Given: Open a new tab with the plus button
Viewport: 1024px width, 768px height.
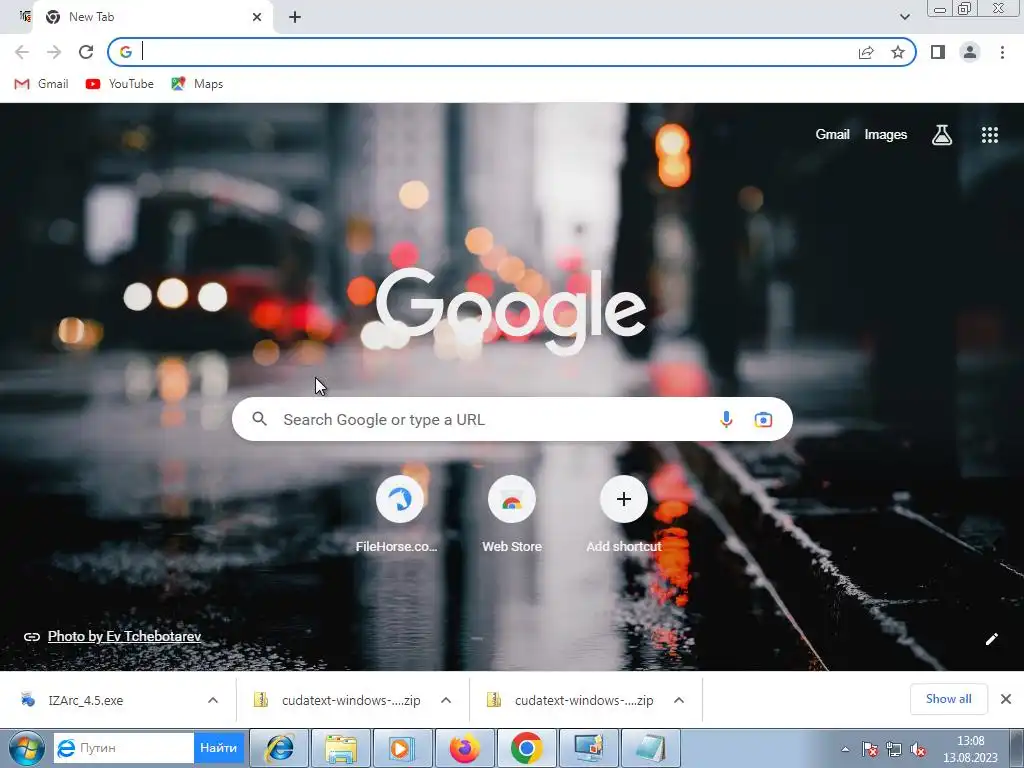Looking at the screenshot, I should point(295,17).
